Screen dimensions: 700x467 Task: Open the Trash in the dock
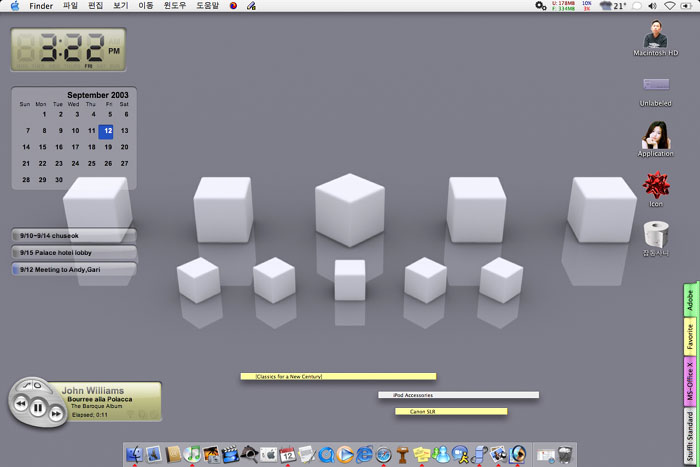565,455
